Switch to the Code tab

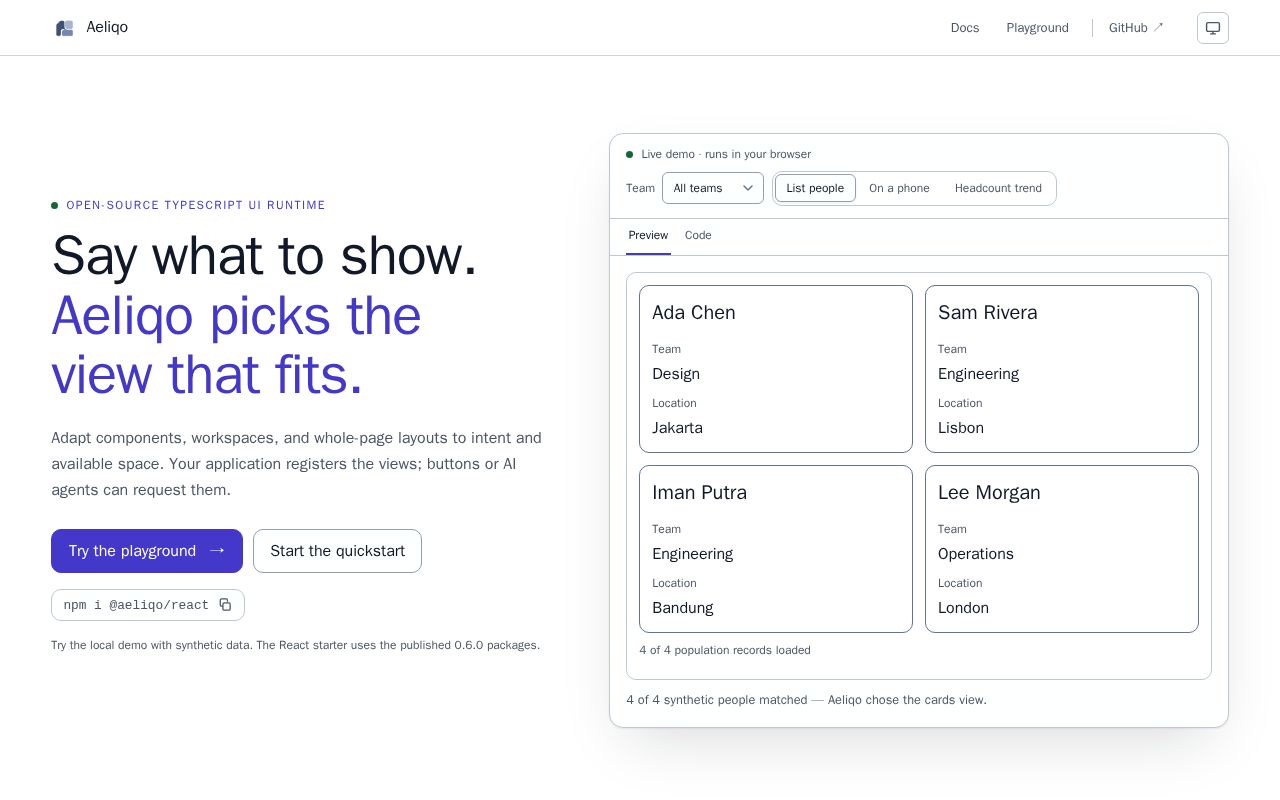(x=698, y=235)
